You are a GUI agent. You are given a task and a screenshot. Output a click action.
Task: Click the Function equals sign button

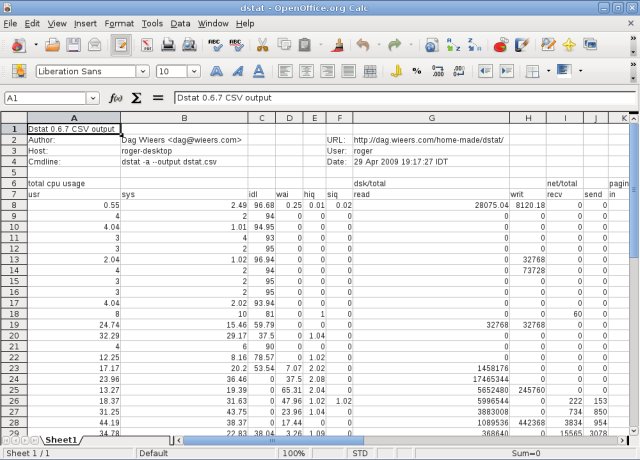click(158, 98)
